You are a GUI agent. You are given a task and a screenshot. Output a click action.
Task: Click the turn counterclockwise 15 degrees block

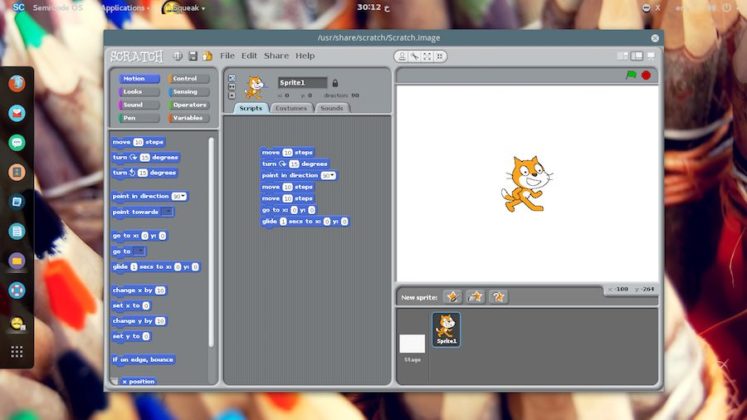(x=144, y=173)
